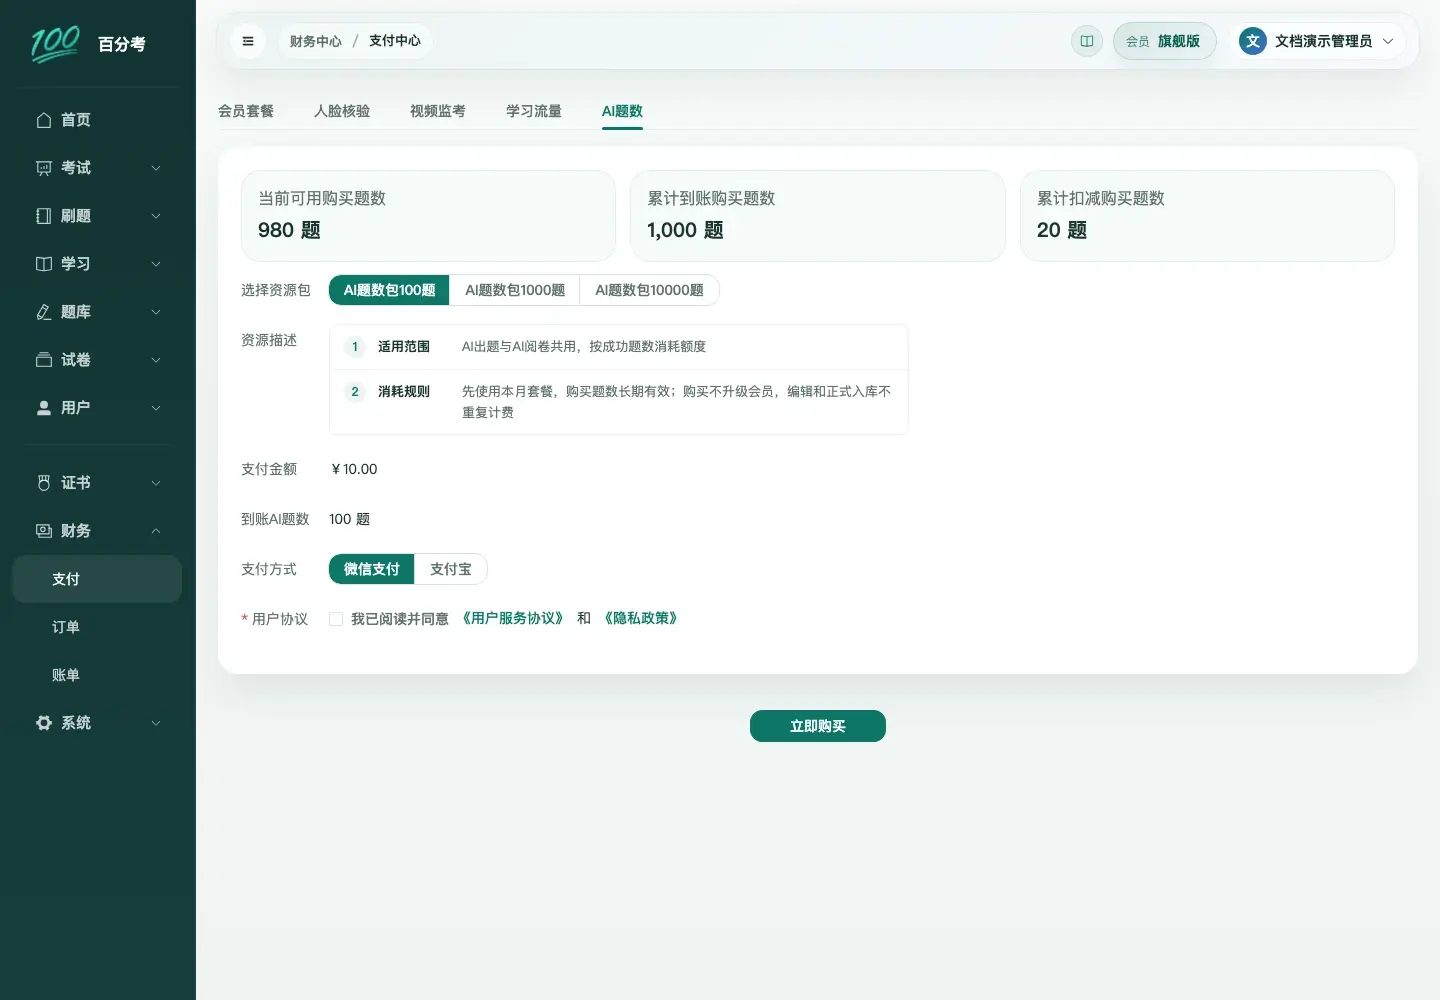The width and height of the screenshot is (1440, 1000).
Task: Expand the 证书 menu chevron
Action: point(156,483)
